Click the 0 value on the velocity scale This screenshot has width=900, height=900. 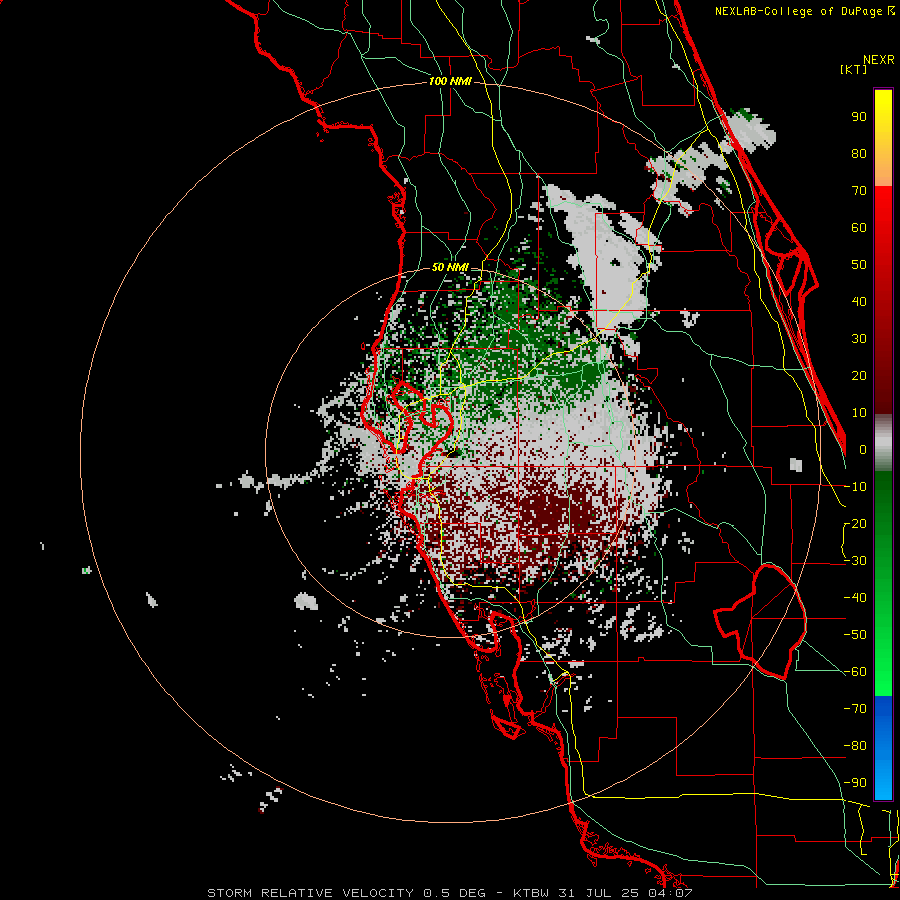863,449
